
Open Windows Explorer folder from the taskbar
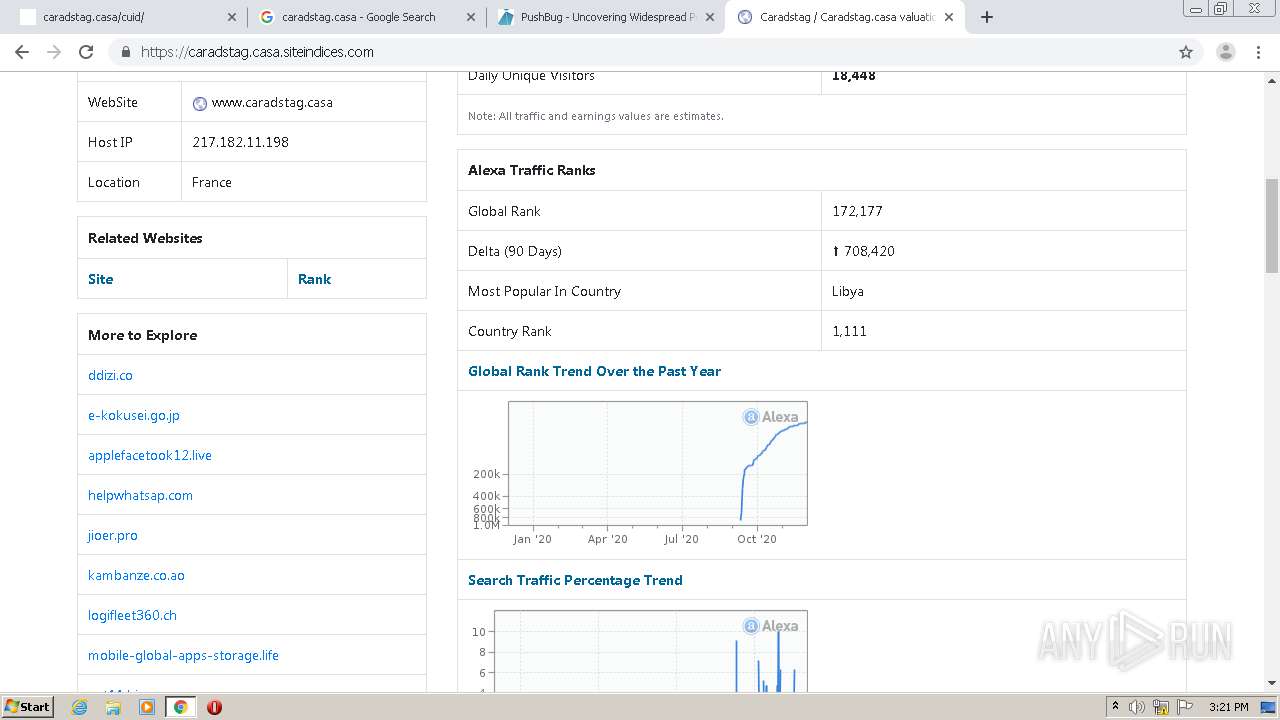[x=113, y=707]
